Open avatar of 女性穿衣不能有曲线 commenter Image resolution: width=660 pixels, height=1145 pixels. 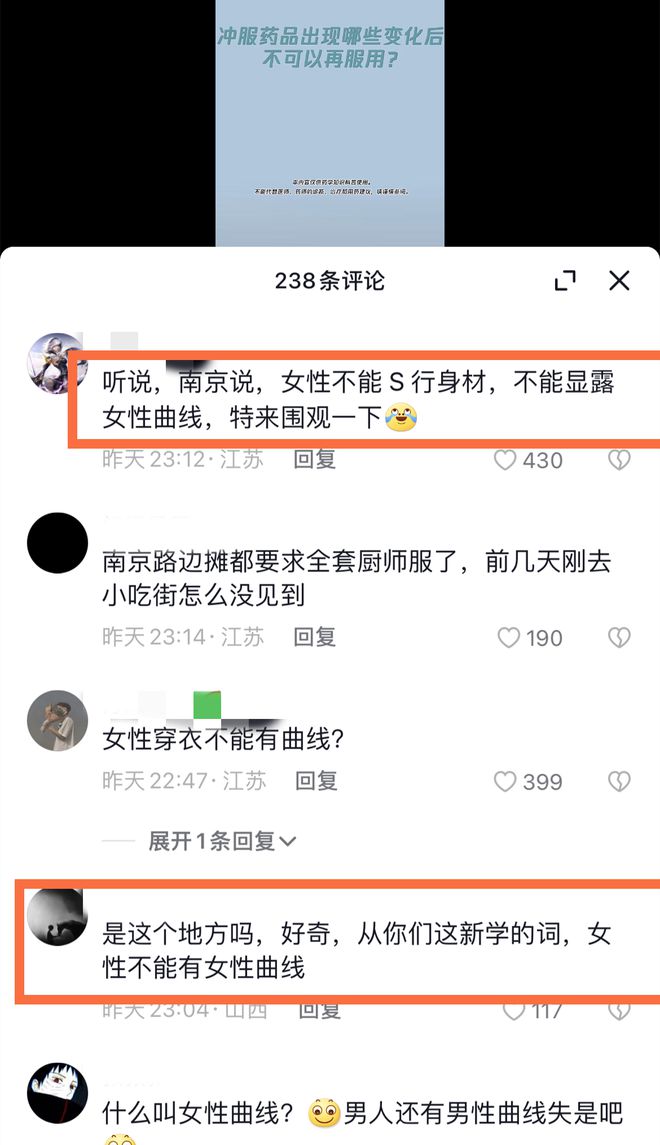click(57, 721)
